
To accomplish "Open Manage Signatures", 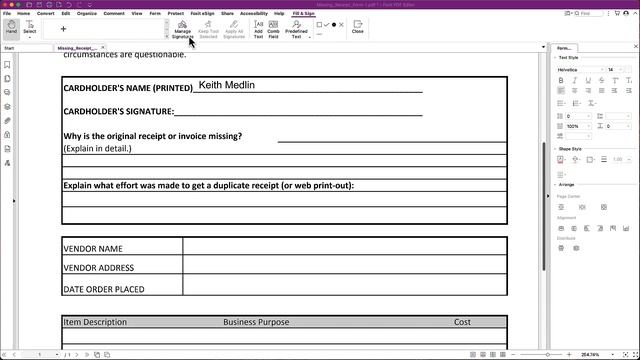I will (182, 29).
